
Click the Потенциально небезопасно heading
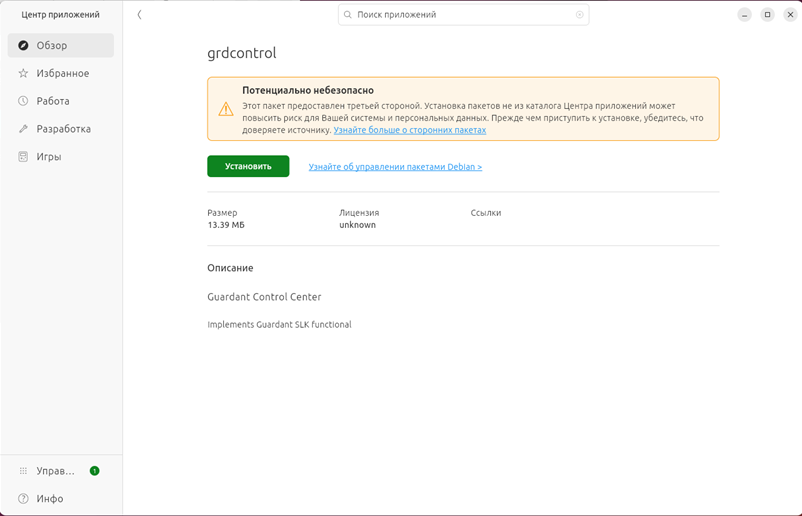308,90
